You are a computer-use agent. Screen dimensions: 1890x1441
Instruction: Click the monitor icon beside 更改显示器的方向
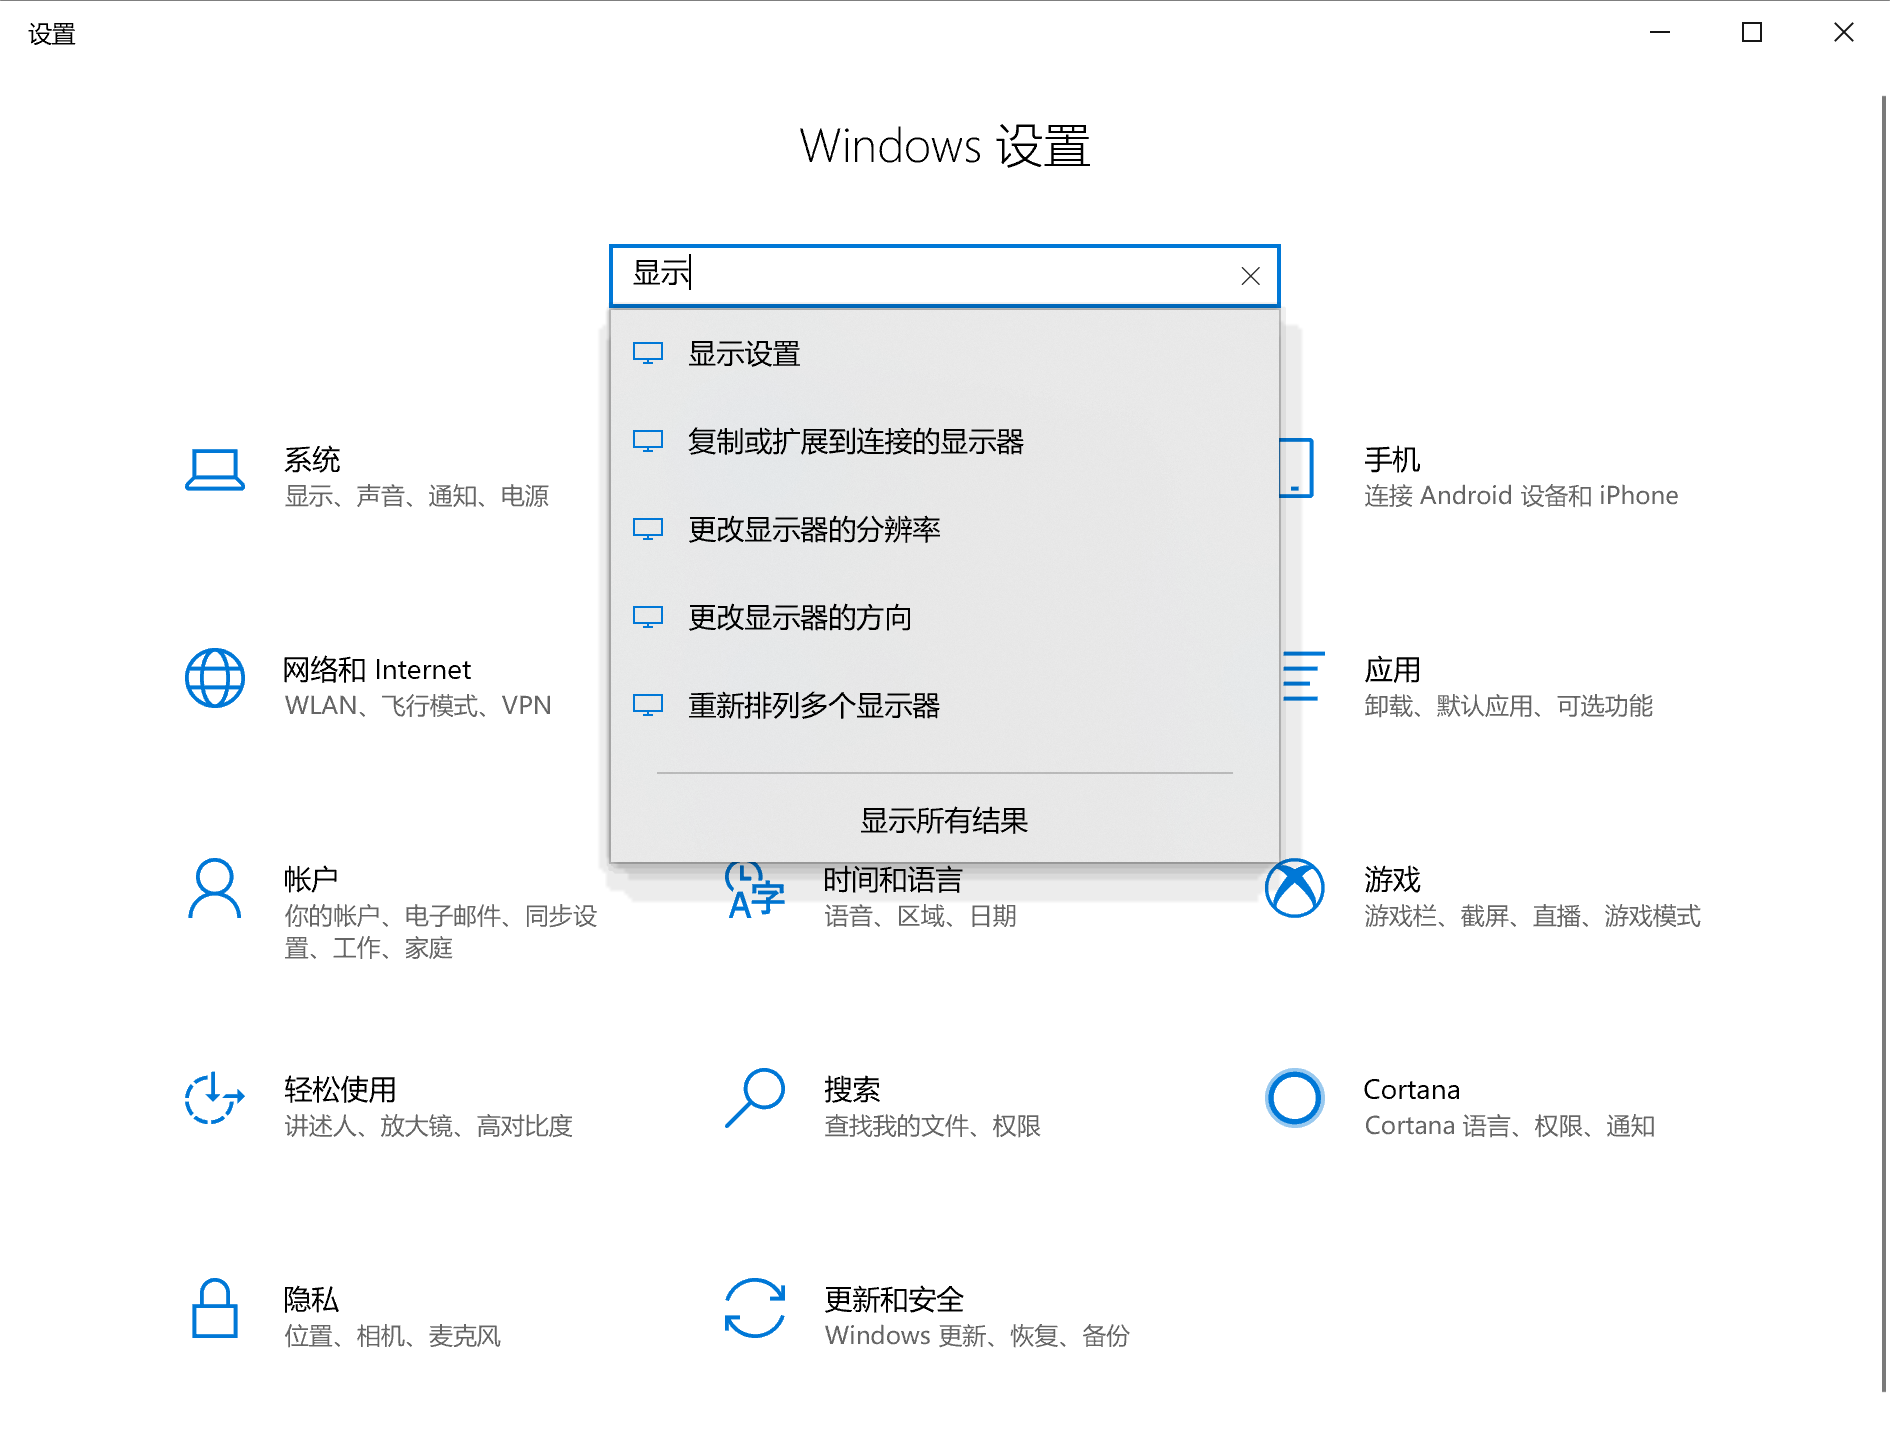coord(648,618)
